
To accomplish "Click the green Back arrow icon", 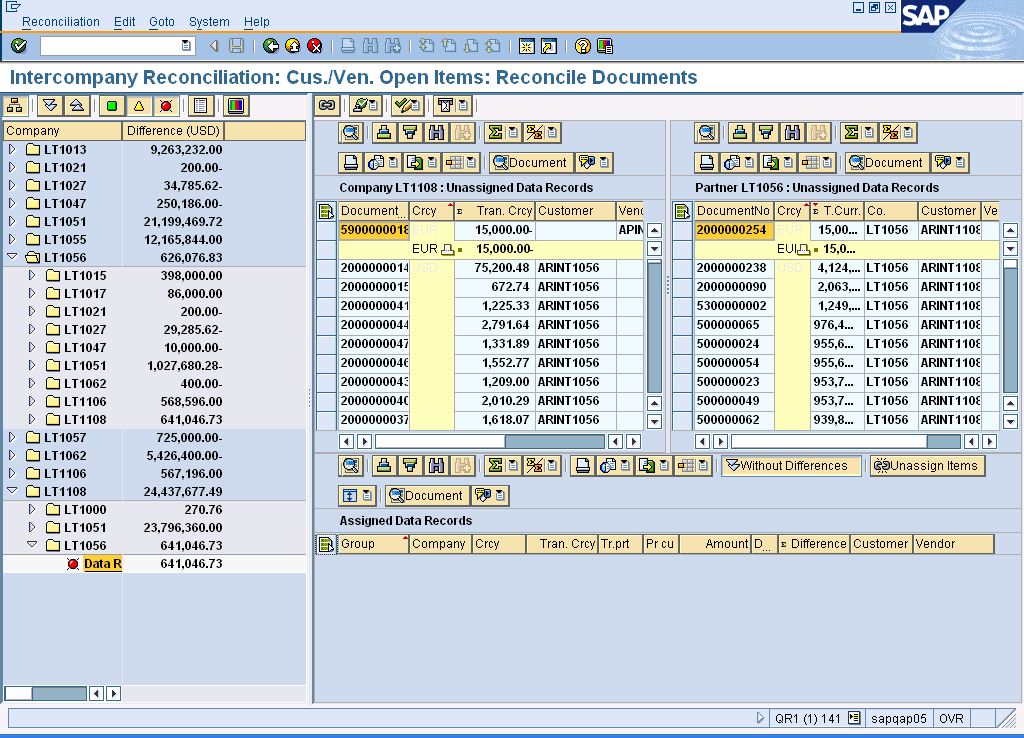I will 270,46.
